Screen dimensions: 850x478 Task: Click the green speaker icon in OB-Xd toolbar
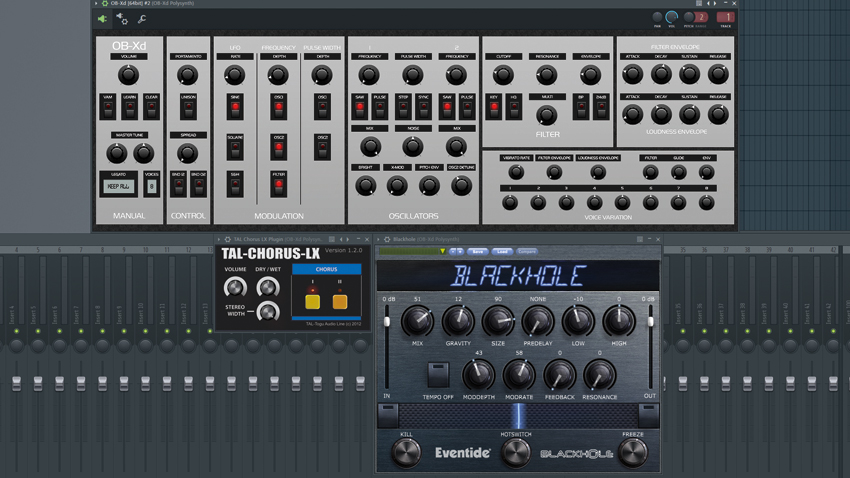(x=102, y=20)
